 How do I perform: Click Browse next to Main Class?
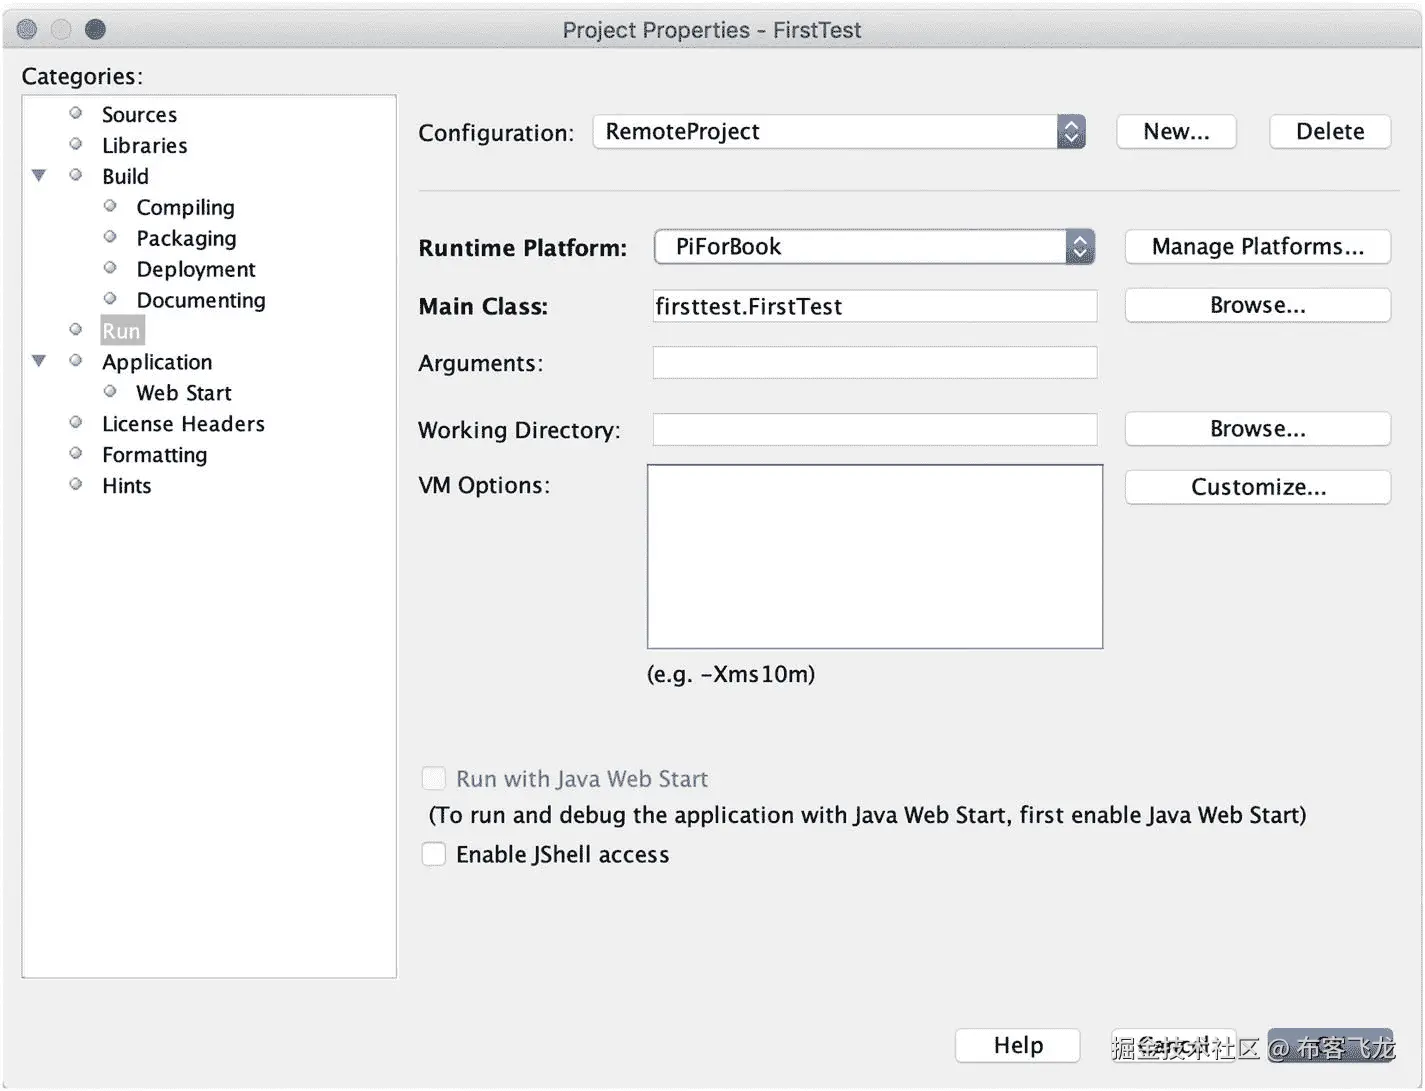[x=1257, y=306]
